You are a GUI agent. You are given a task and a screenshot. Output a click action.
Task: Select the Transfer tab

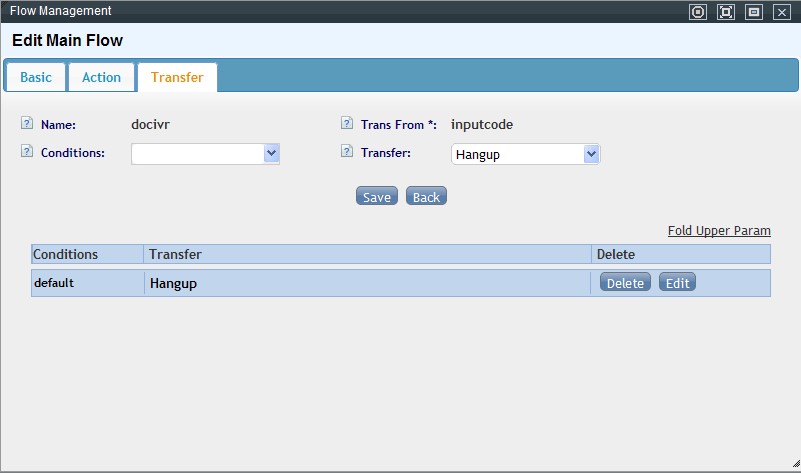click(177, 77)
